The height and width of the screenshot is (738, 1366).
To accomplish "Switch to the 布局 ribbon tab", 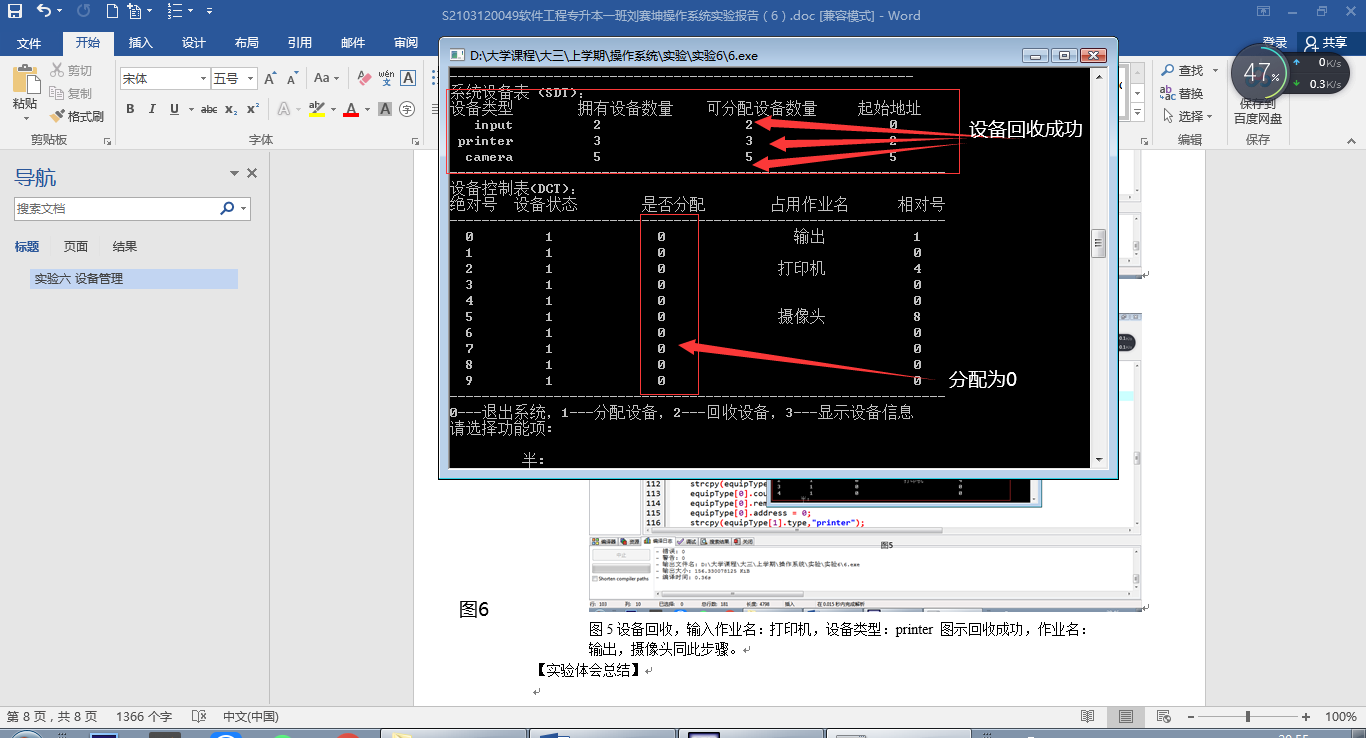I will (x=246, y=43).
